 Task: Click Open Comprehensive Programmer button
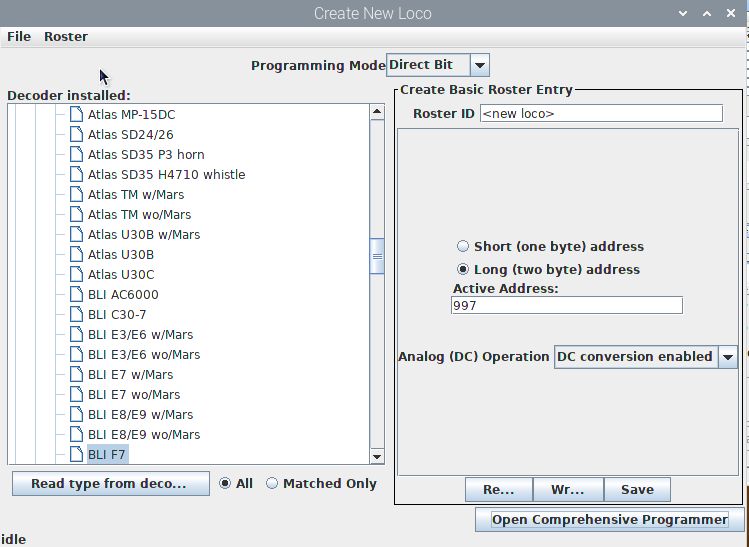pos(610,520)
